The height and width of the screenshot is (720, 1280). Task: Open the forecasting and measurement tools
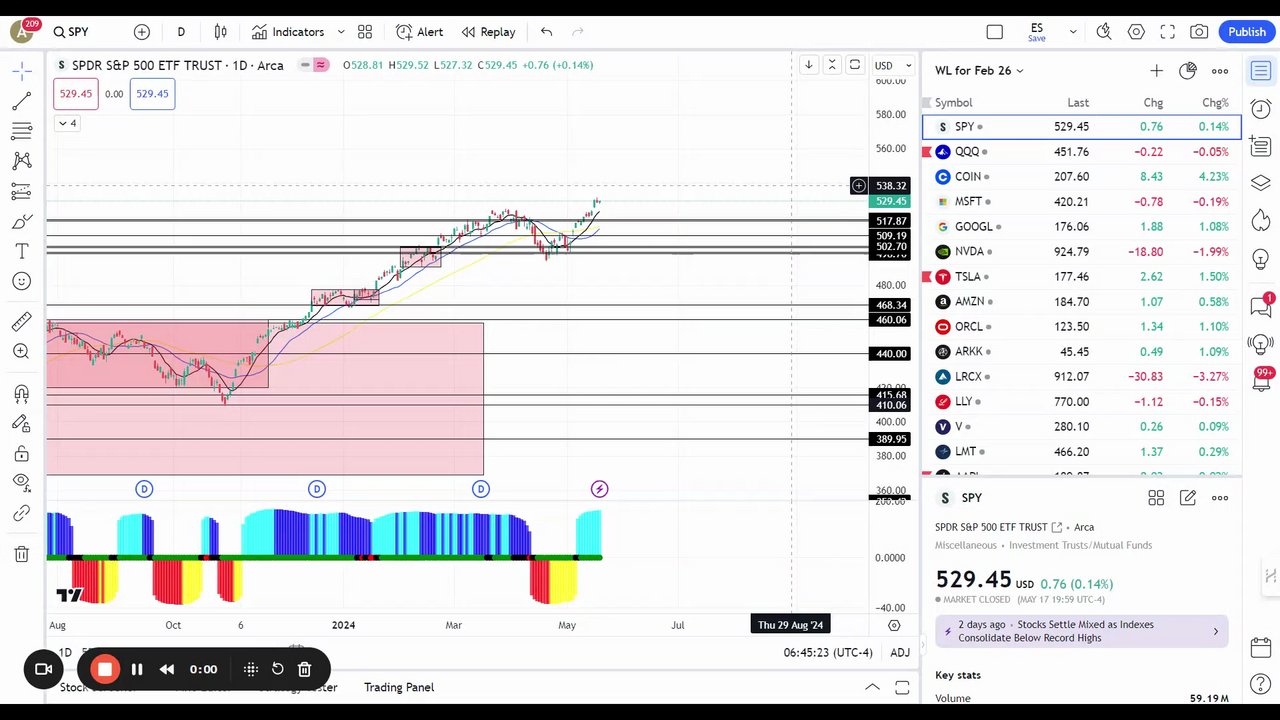pyautogui.click(x=21, y=191)
